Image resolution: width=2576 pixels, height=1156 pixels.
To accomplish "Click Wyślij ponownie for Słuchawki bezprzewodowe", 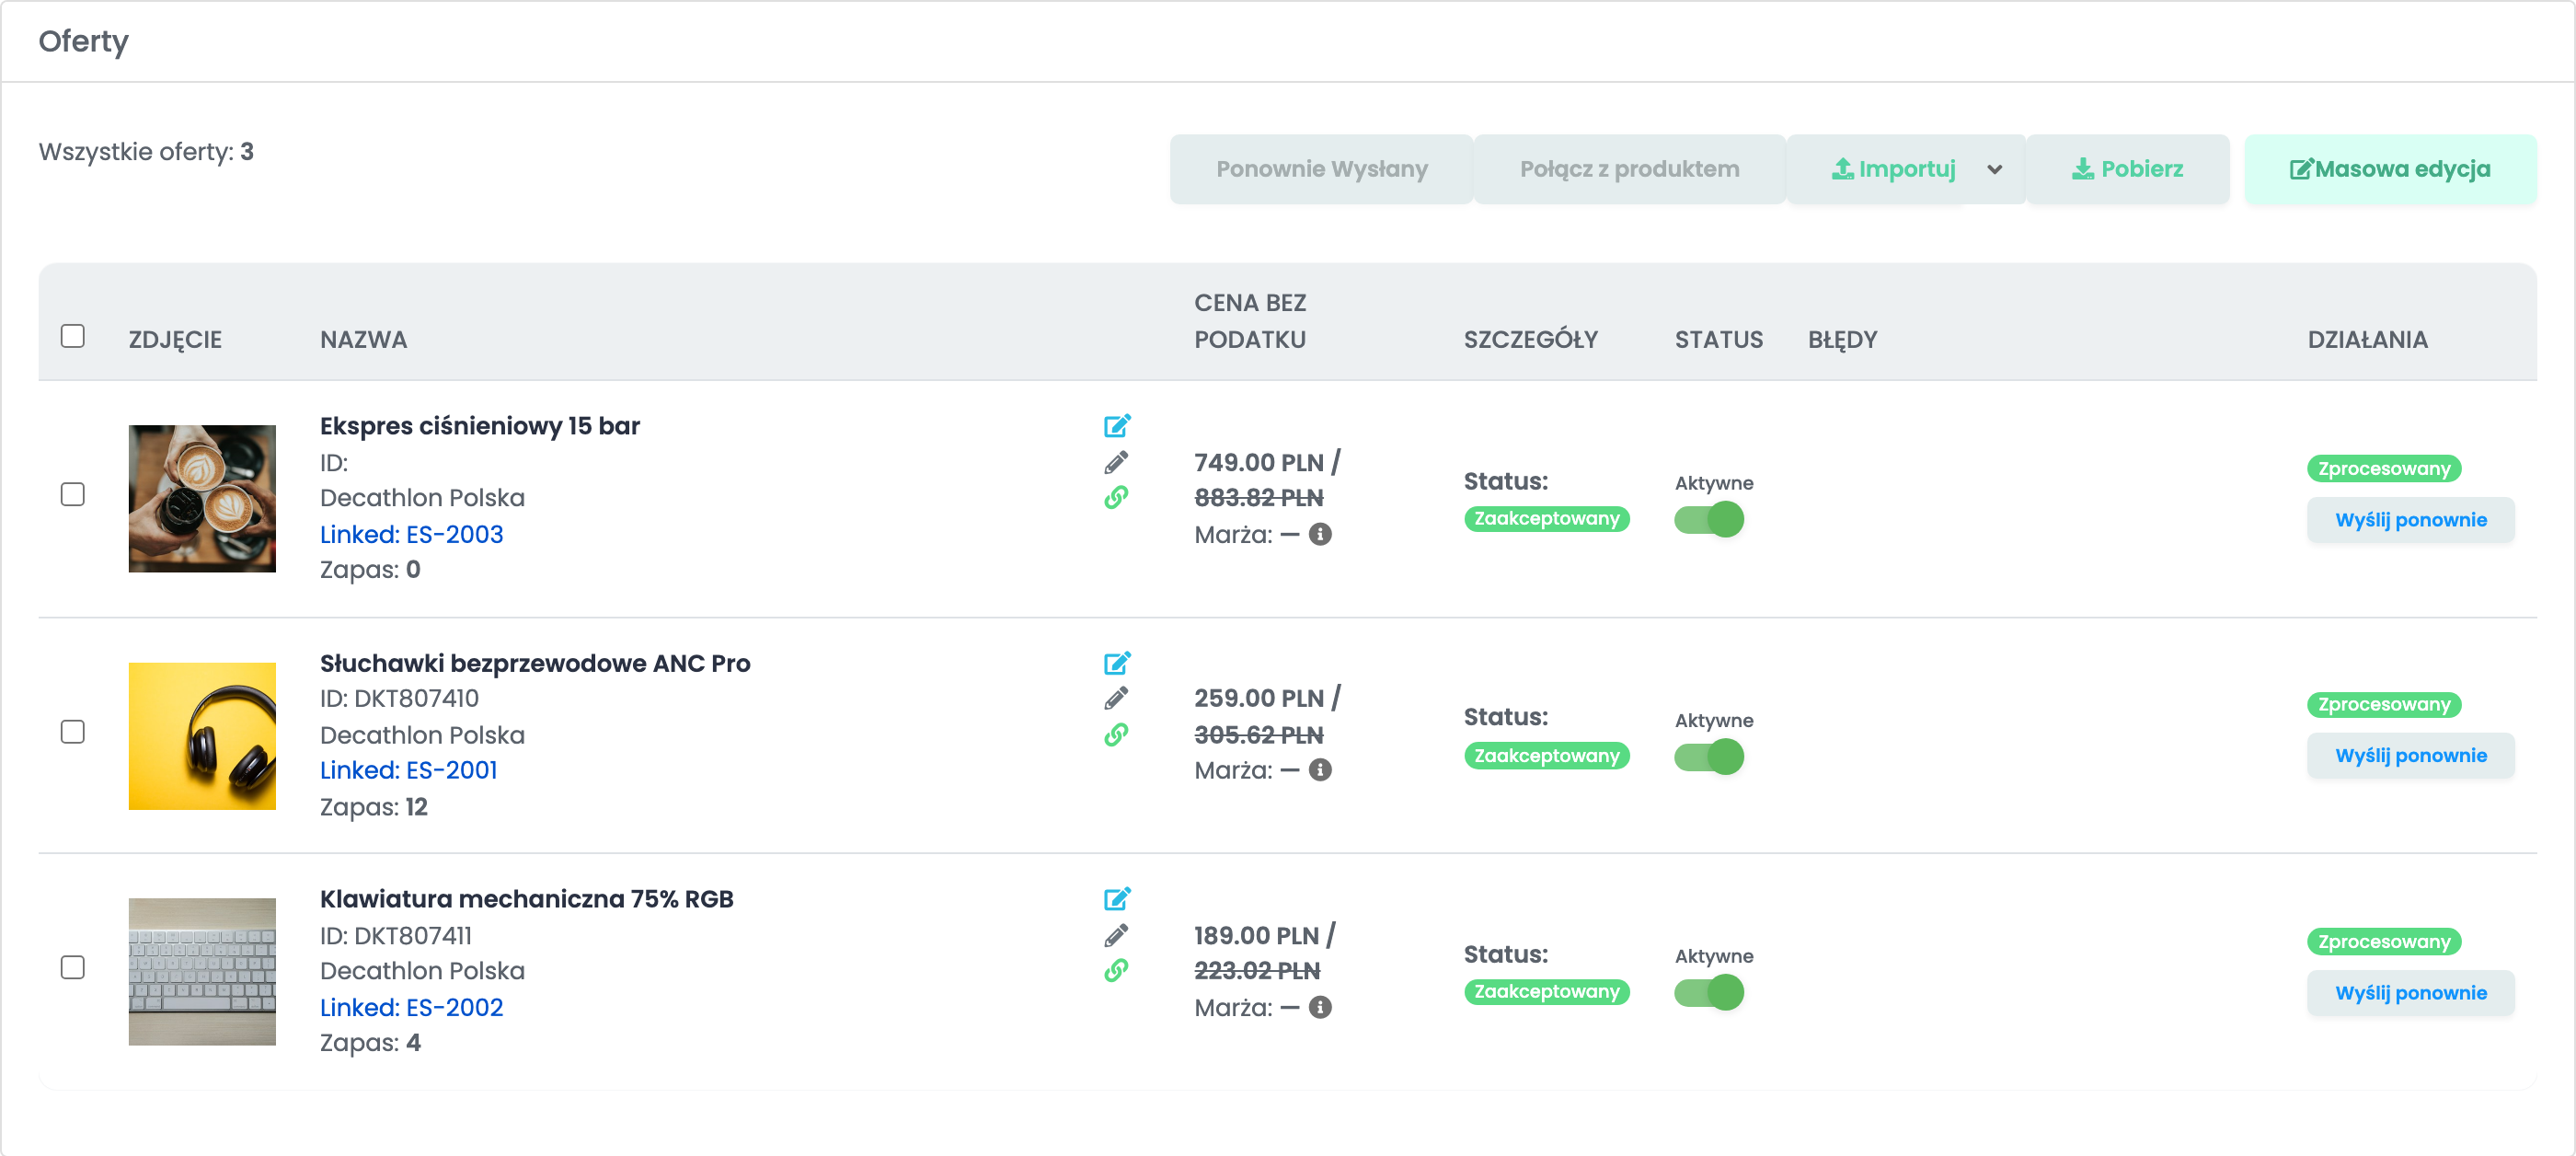I will pos(2410,756).
